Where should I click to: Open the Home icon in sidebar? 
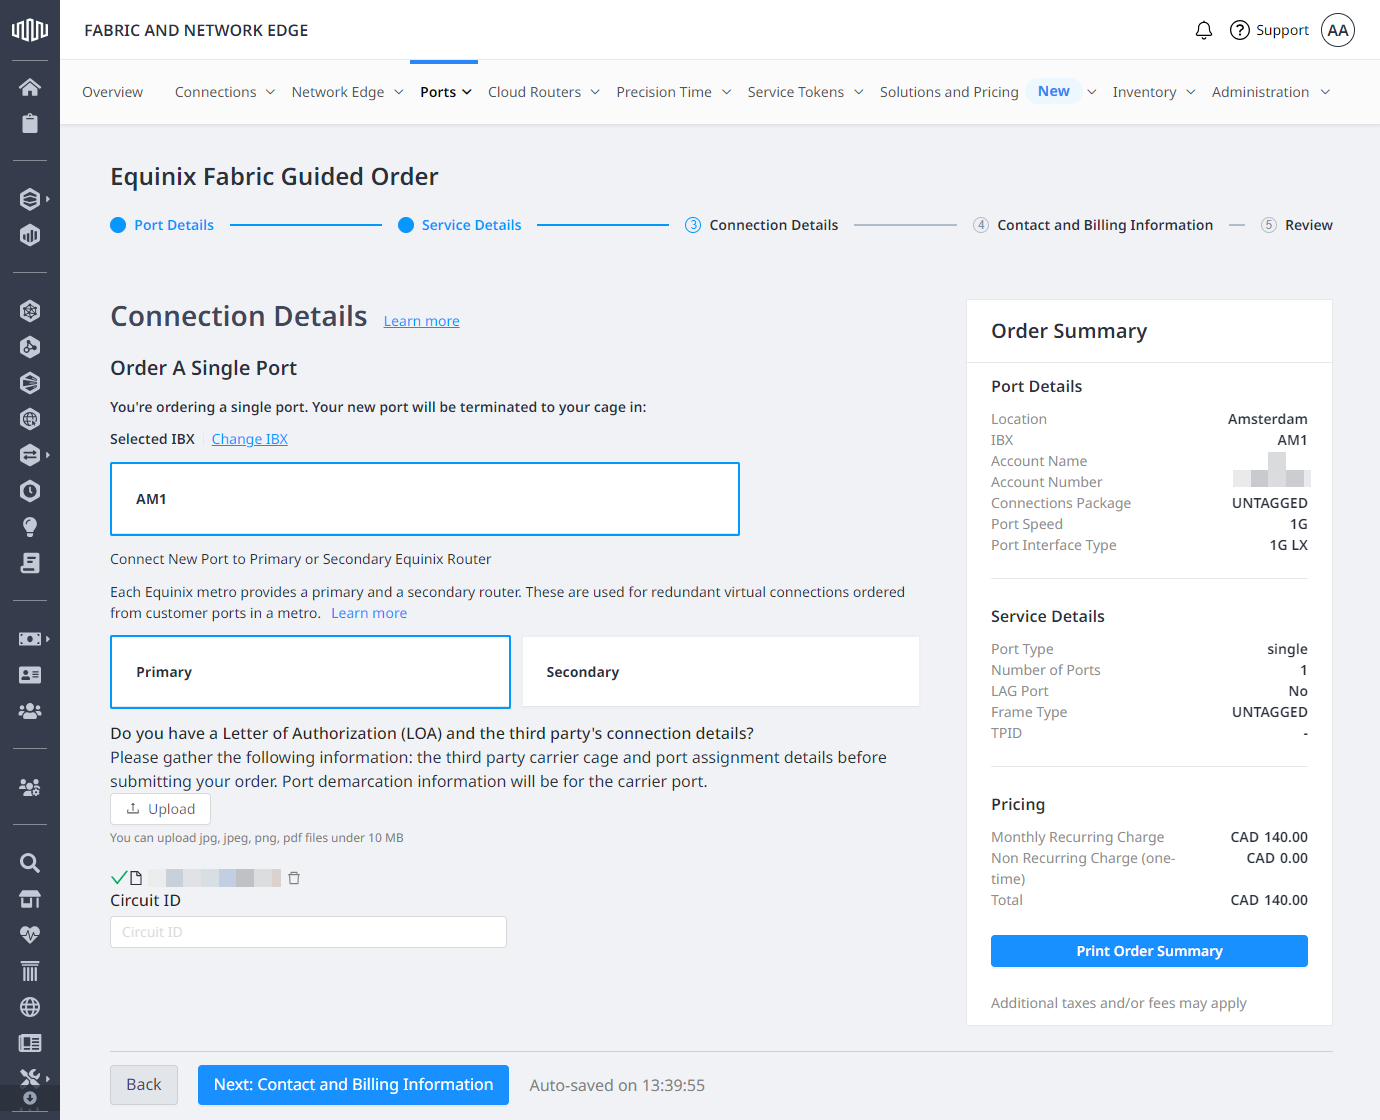click(x=30, y=87)
